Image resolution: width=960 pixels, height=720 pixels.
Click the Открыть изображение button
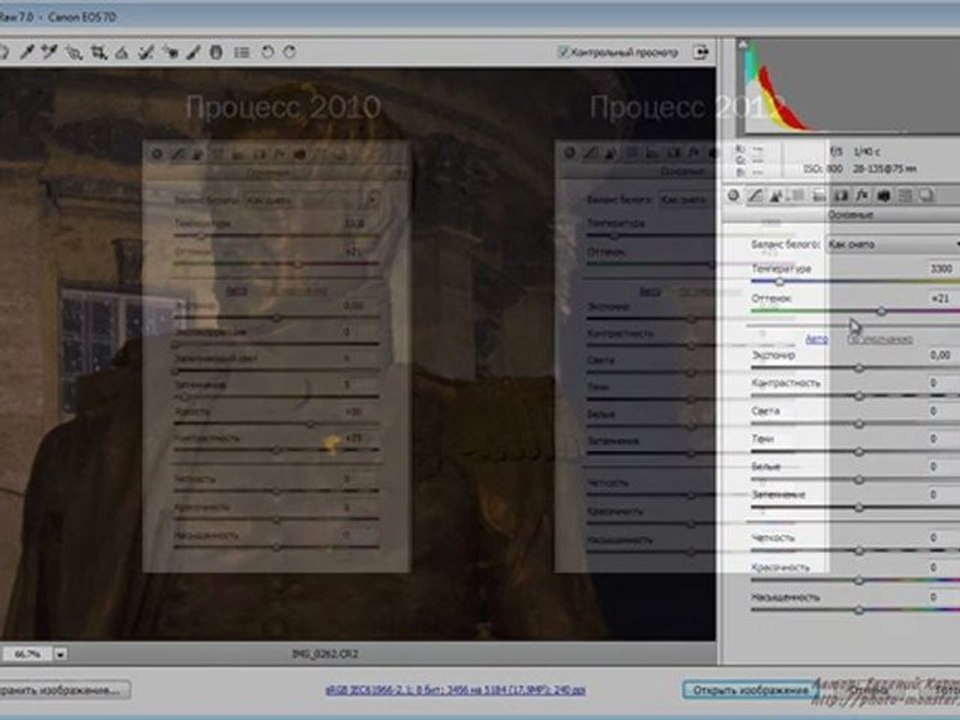click(x=750, y=690)
